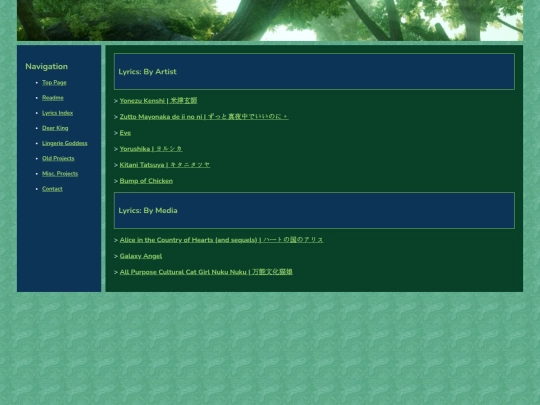
Task: Open the Deer King navigation link
Action: pyautogui.click(x=55, y=128)
